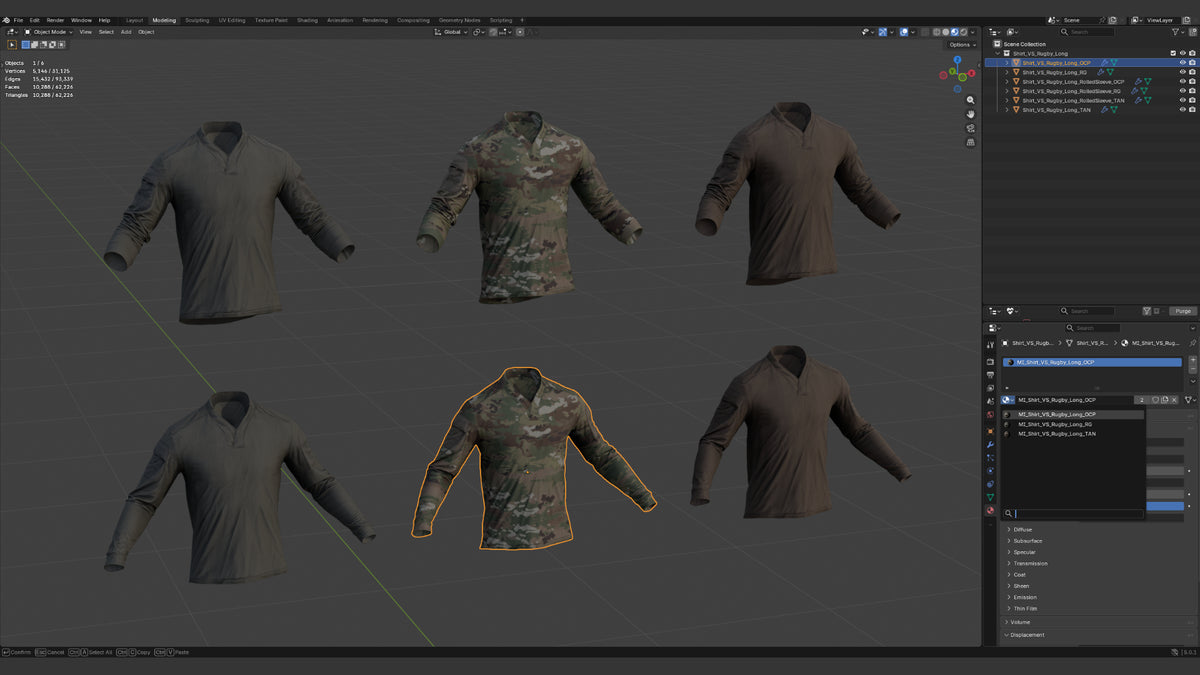This screenshot has height=675, width=1200.
Task: Open the Render properties tab icon
Action: [x=990, y=361]
